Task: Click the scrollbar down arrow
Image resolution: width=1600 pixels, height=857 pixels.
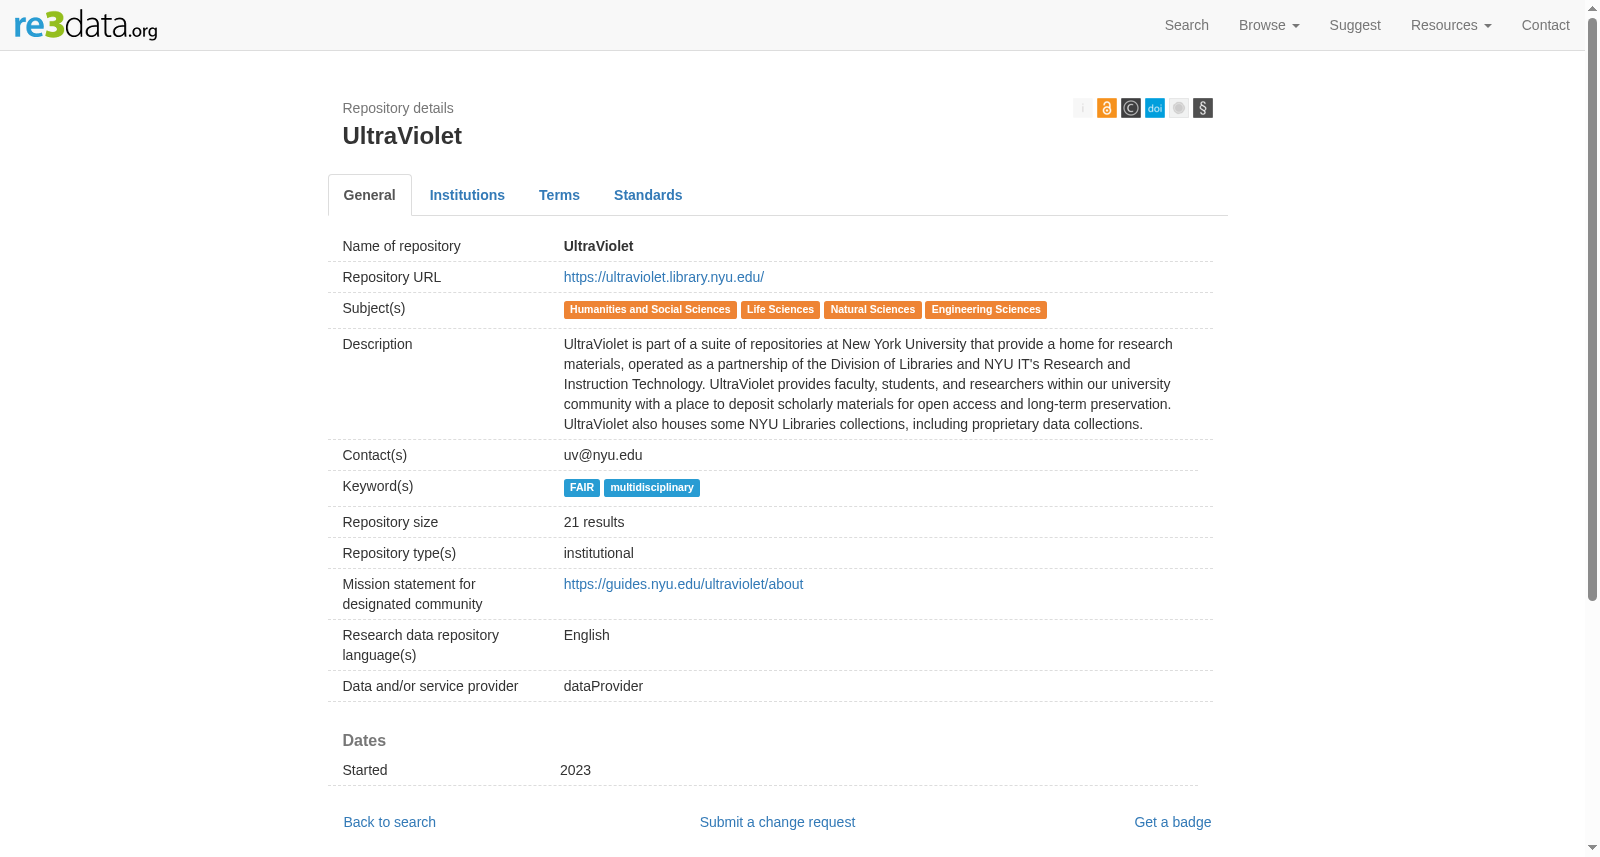Action: (x=1593, y=849)
